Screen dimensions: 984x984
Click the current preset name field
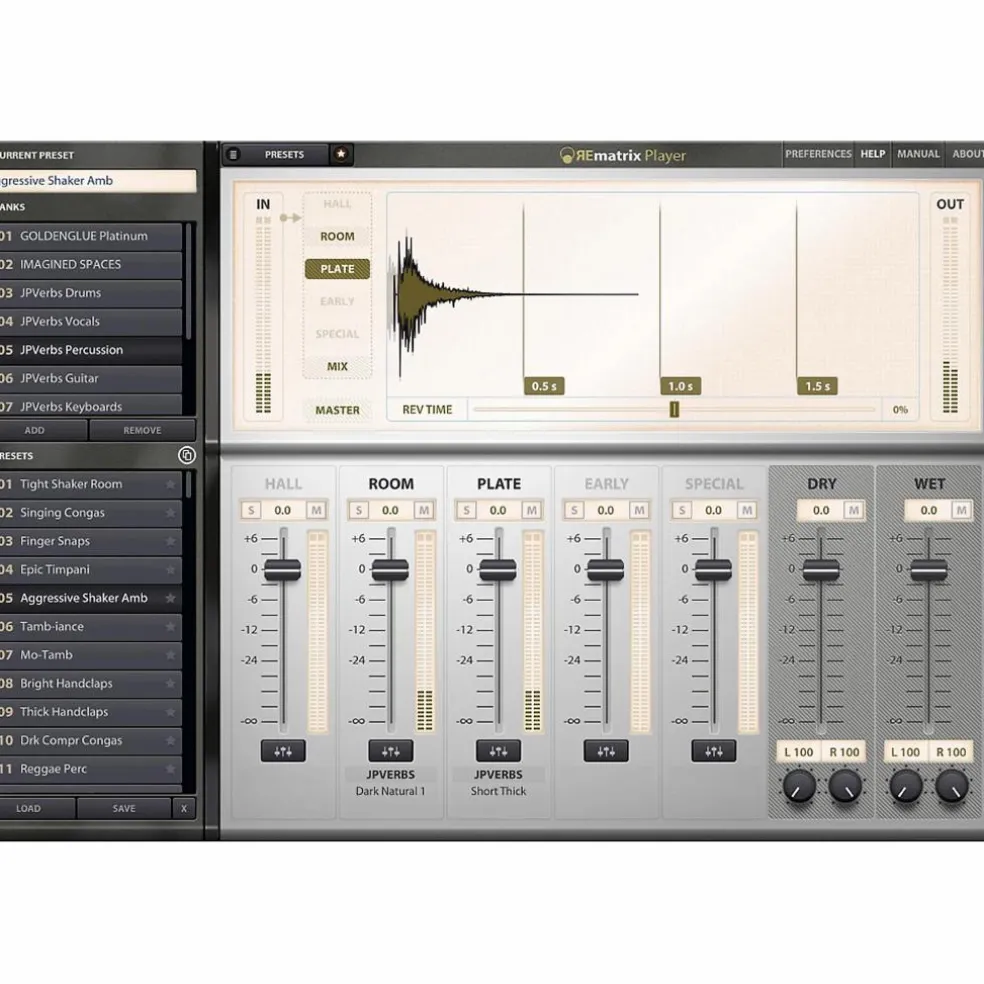[x=98, y=181]
